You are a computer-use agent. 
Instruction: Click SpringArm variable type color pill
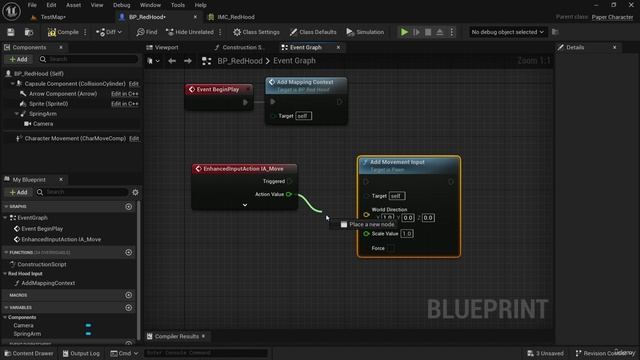tap(88, 333)
